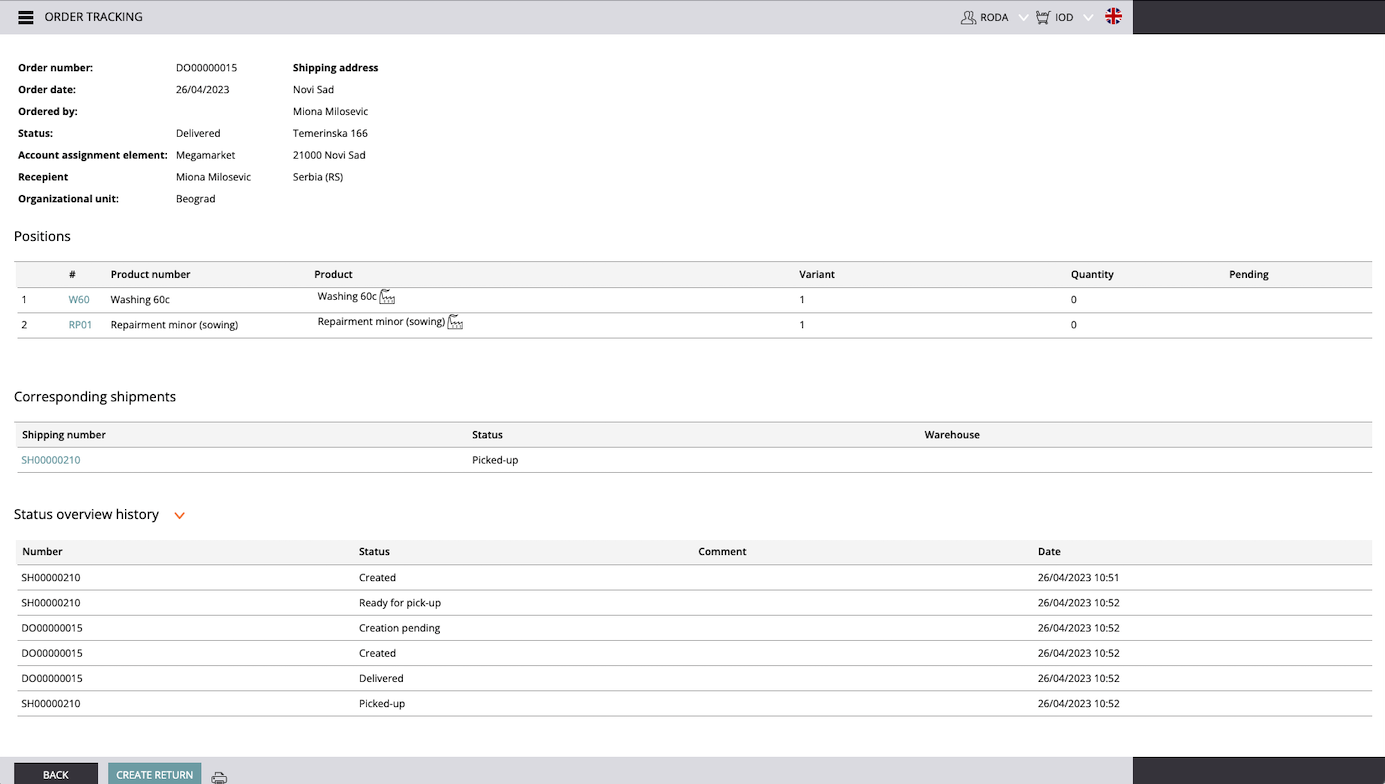Click the RODA user account icon
The width and height of the screenshot is (1385, 784).
pyautogui.click(x=968, y=17)
